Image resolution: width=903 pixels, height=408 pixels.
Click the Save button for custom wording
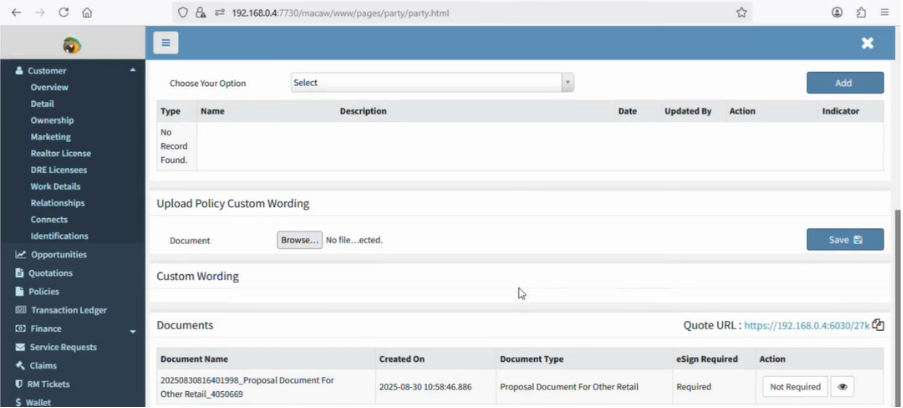[844, 240]
